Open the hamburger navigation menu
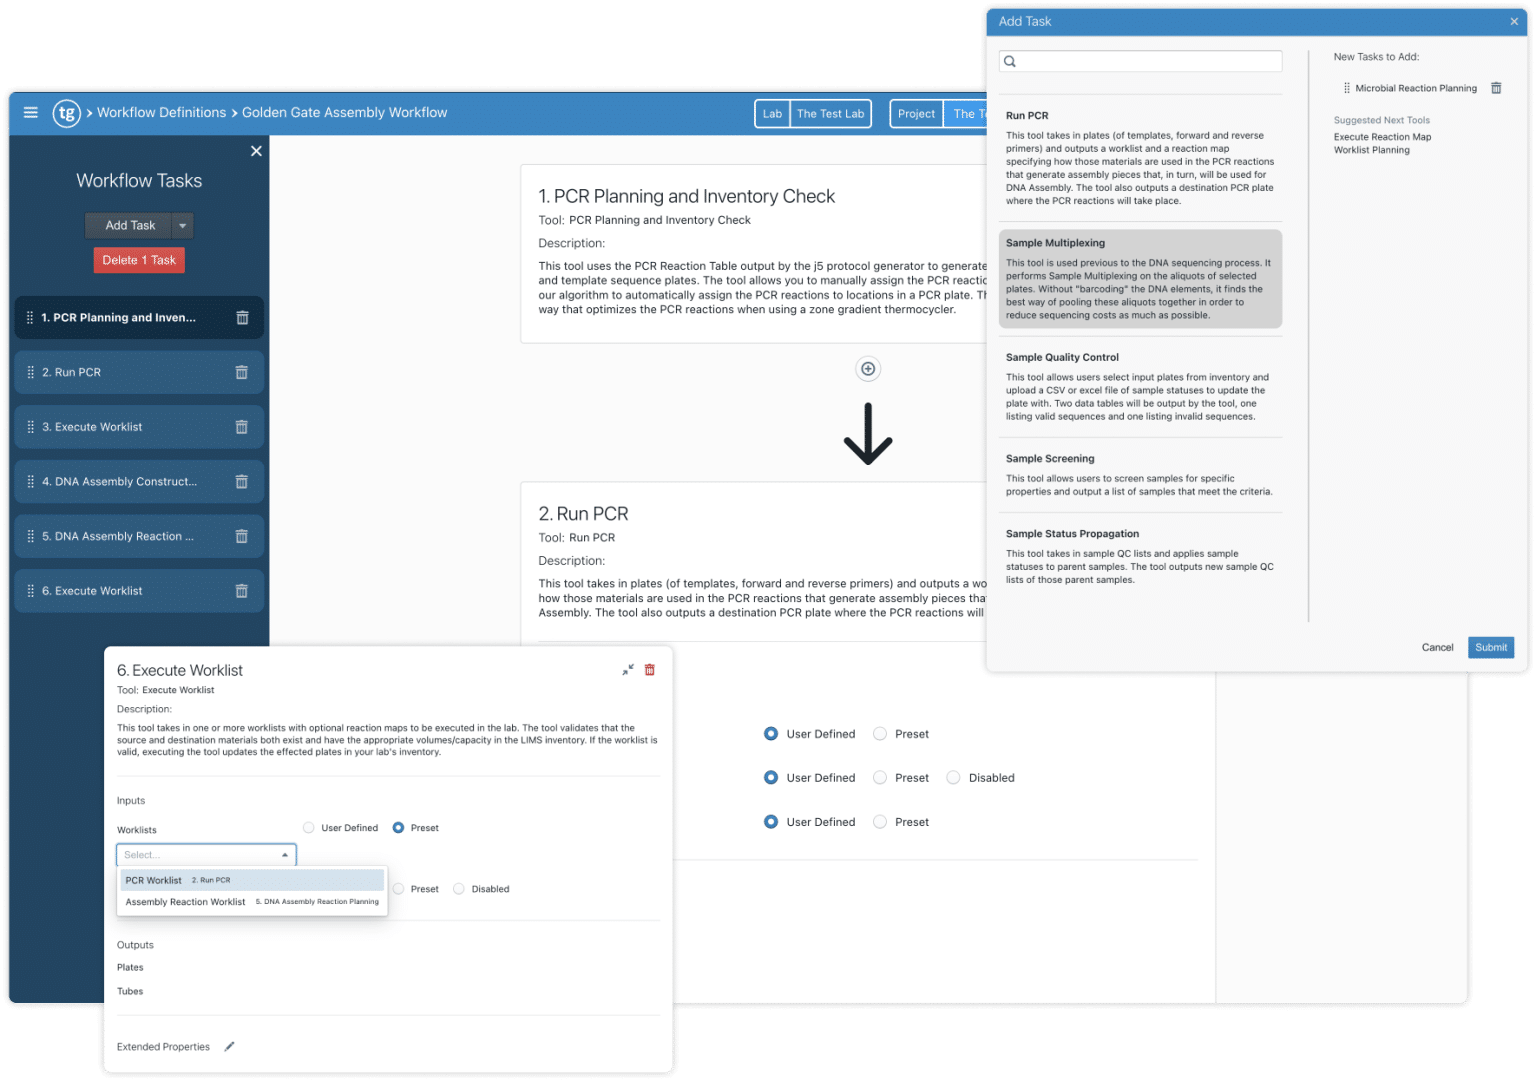The width and height of the screenshot is (1536, 1081). tap(31, 112)
